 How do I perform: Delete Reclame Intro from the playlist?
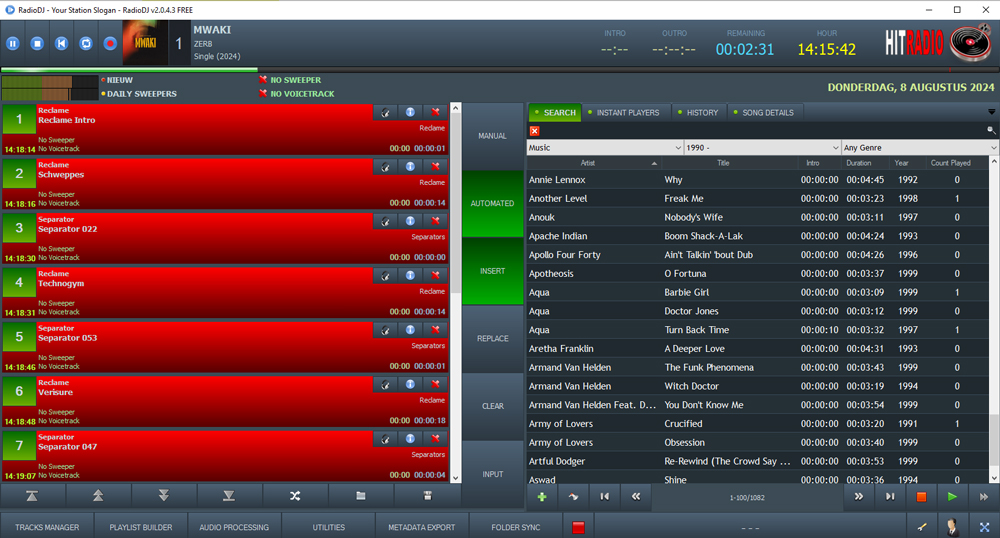point(435,112)
